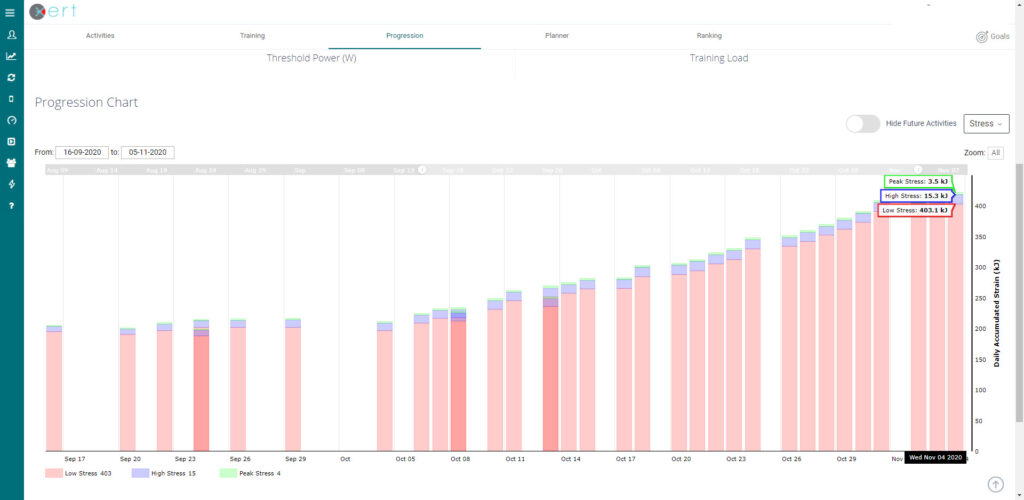The image size is (1024, 500).
Task: Switch to the Activities tab
Action: (x=100, y=36)
